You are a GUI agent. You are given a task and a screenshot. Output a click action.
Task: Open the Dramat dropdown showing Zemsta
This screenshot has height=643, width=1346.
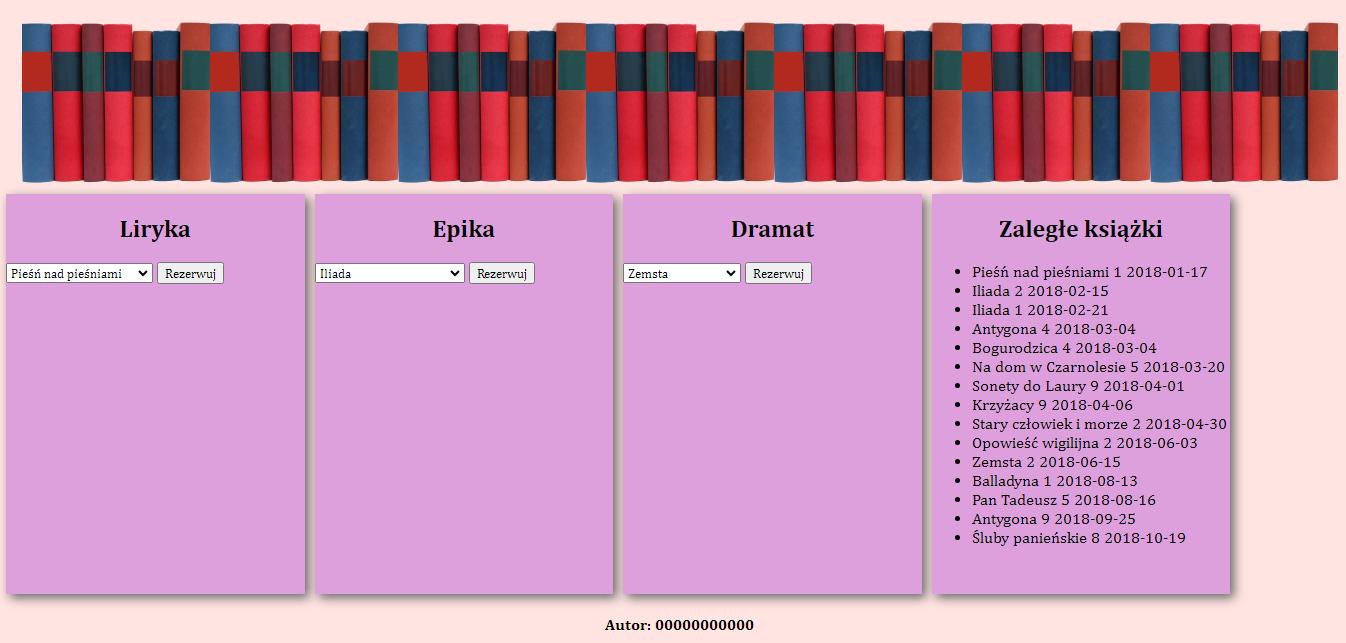[x=681, y=273]
